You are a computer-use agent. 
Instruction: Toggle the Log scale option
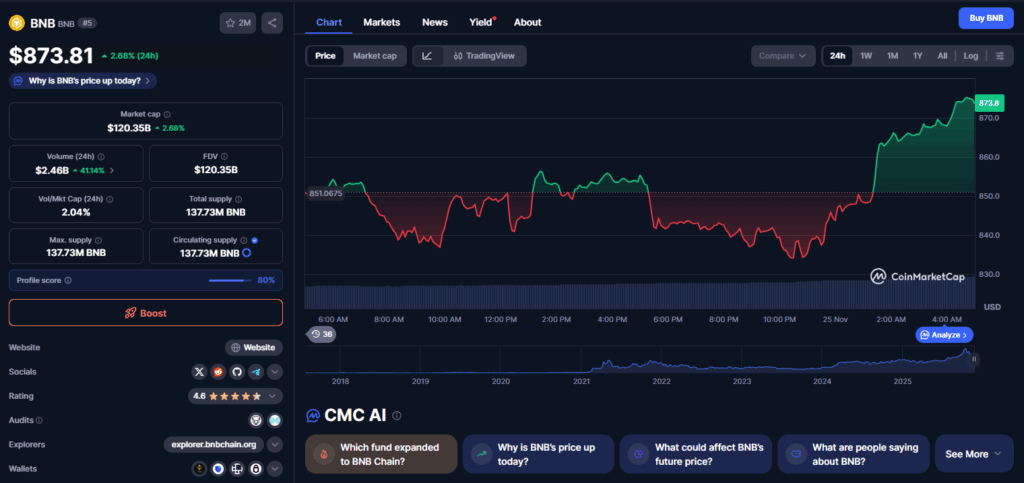click(970, 56)
